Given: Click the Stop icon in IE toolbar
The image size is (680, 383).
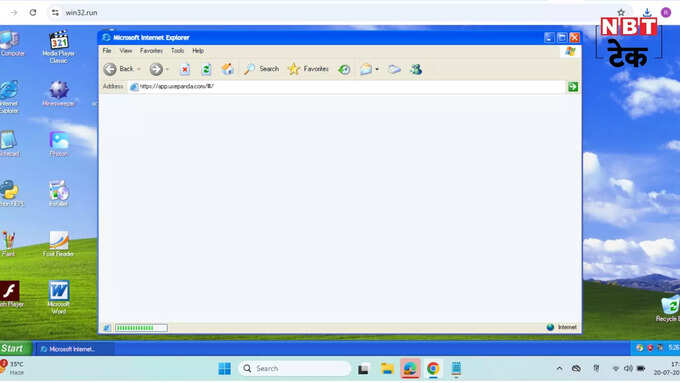Looking at the screenshot, I should 185,69.
